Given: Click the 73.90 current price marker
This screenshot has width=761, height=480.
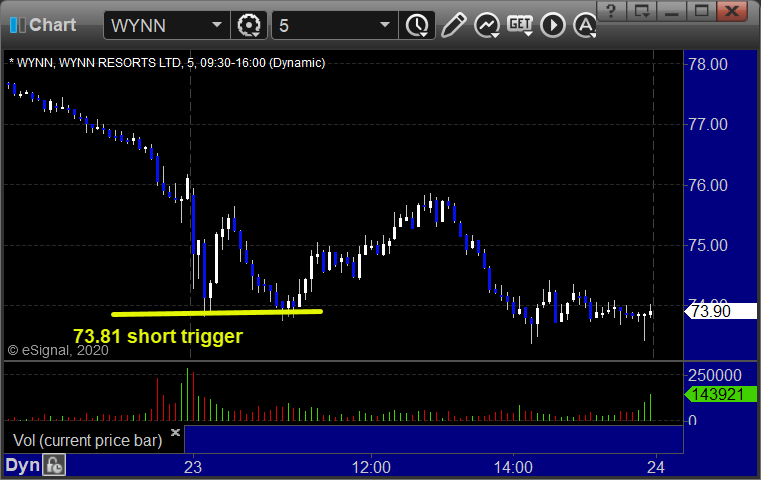Looking at the screenshot, I should click(721, 311).
